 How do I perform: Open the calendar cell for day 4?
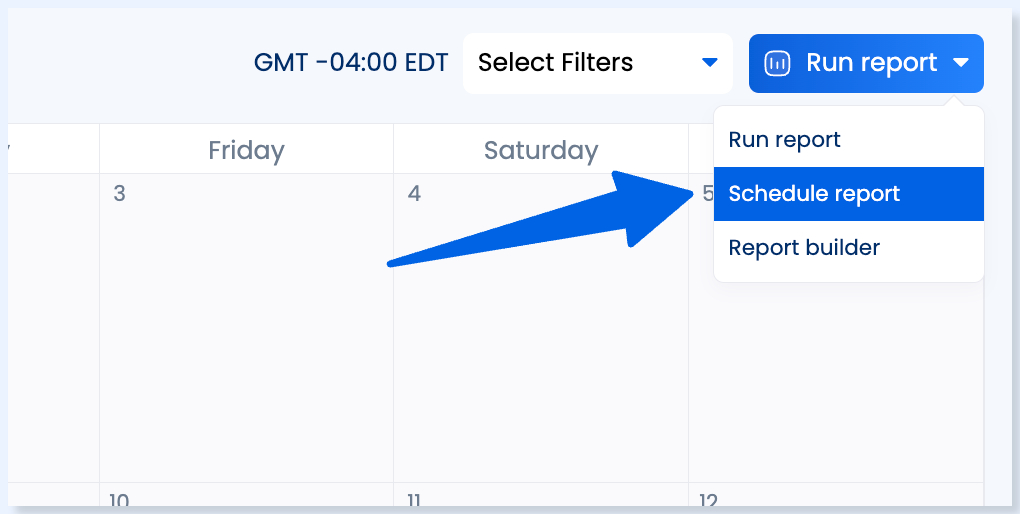pos(541,328)
